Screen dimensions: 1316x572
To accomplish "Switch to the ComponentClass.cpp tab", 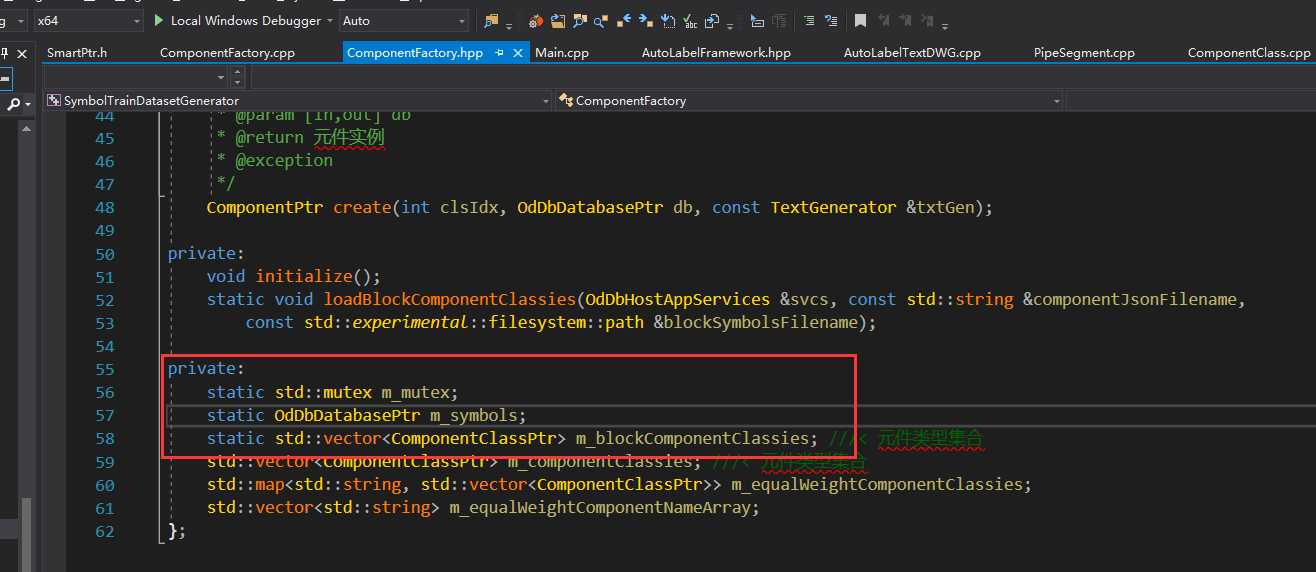I will tap(1249, 53).
